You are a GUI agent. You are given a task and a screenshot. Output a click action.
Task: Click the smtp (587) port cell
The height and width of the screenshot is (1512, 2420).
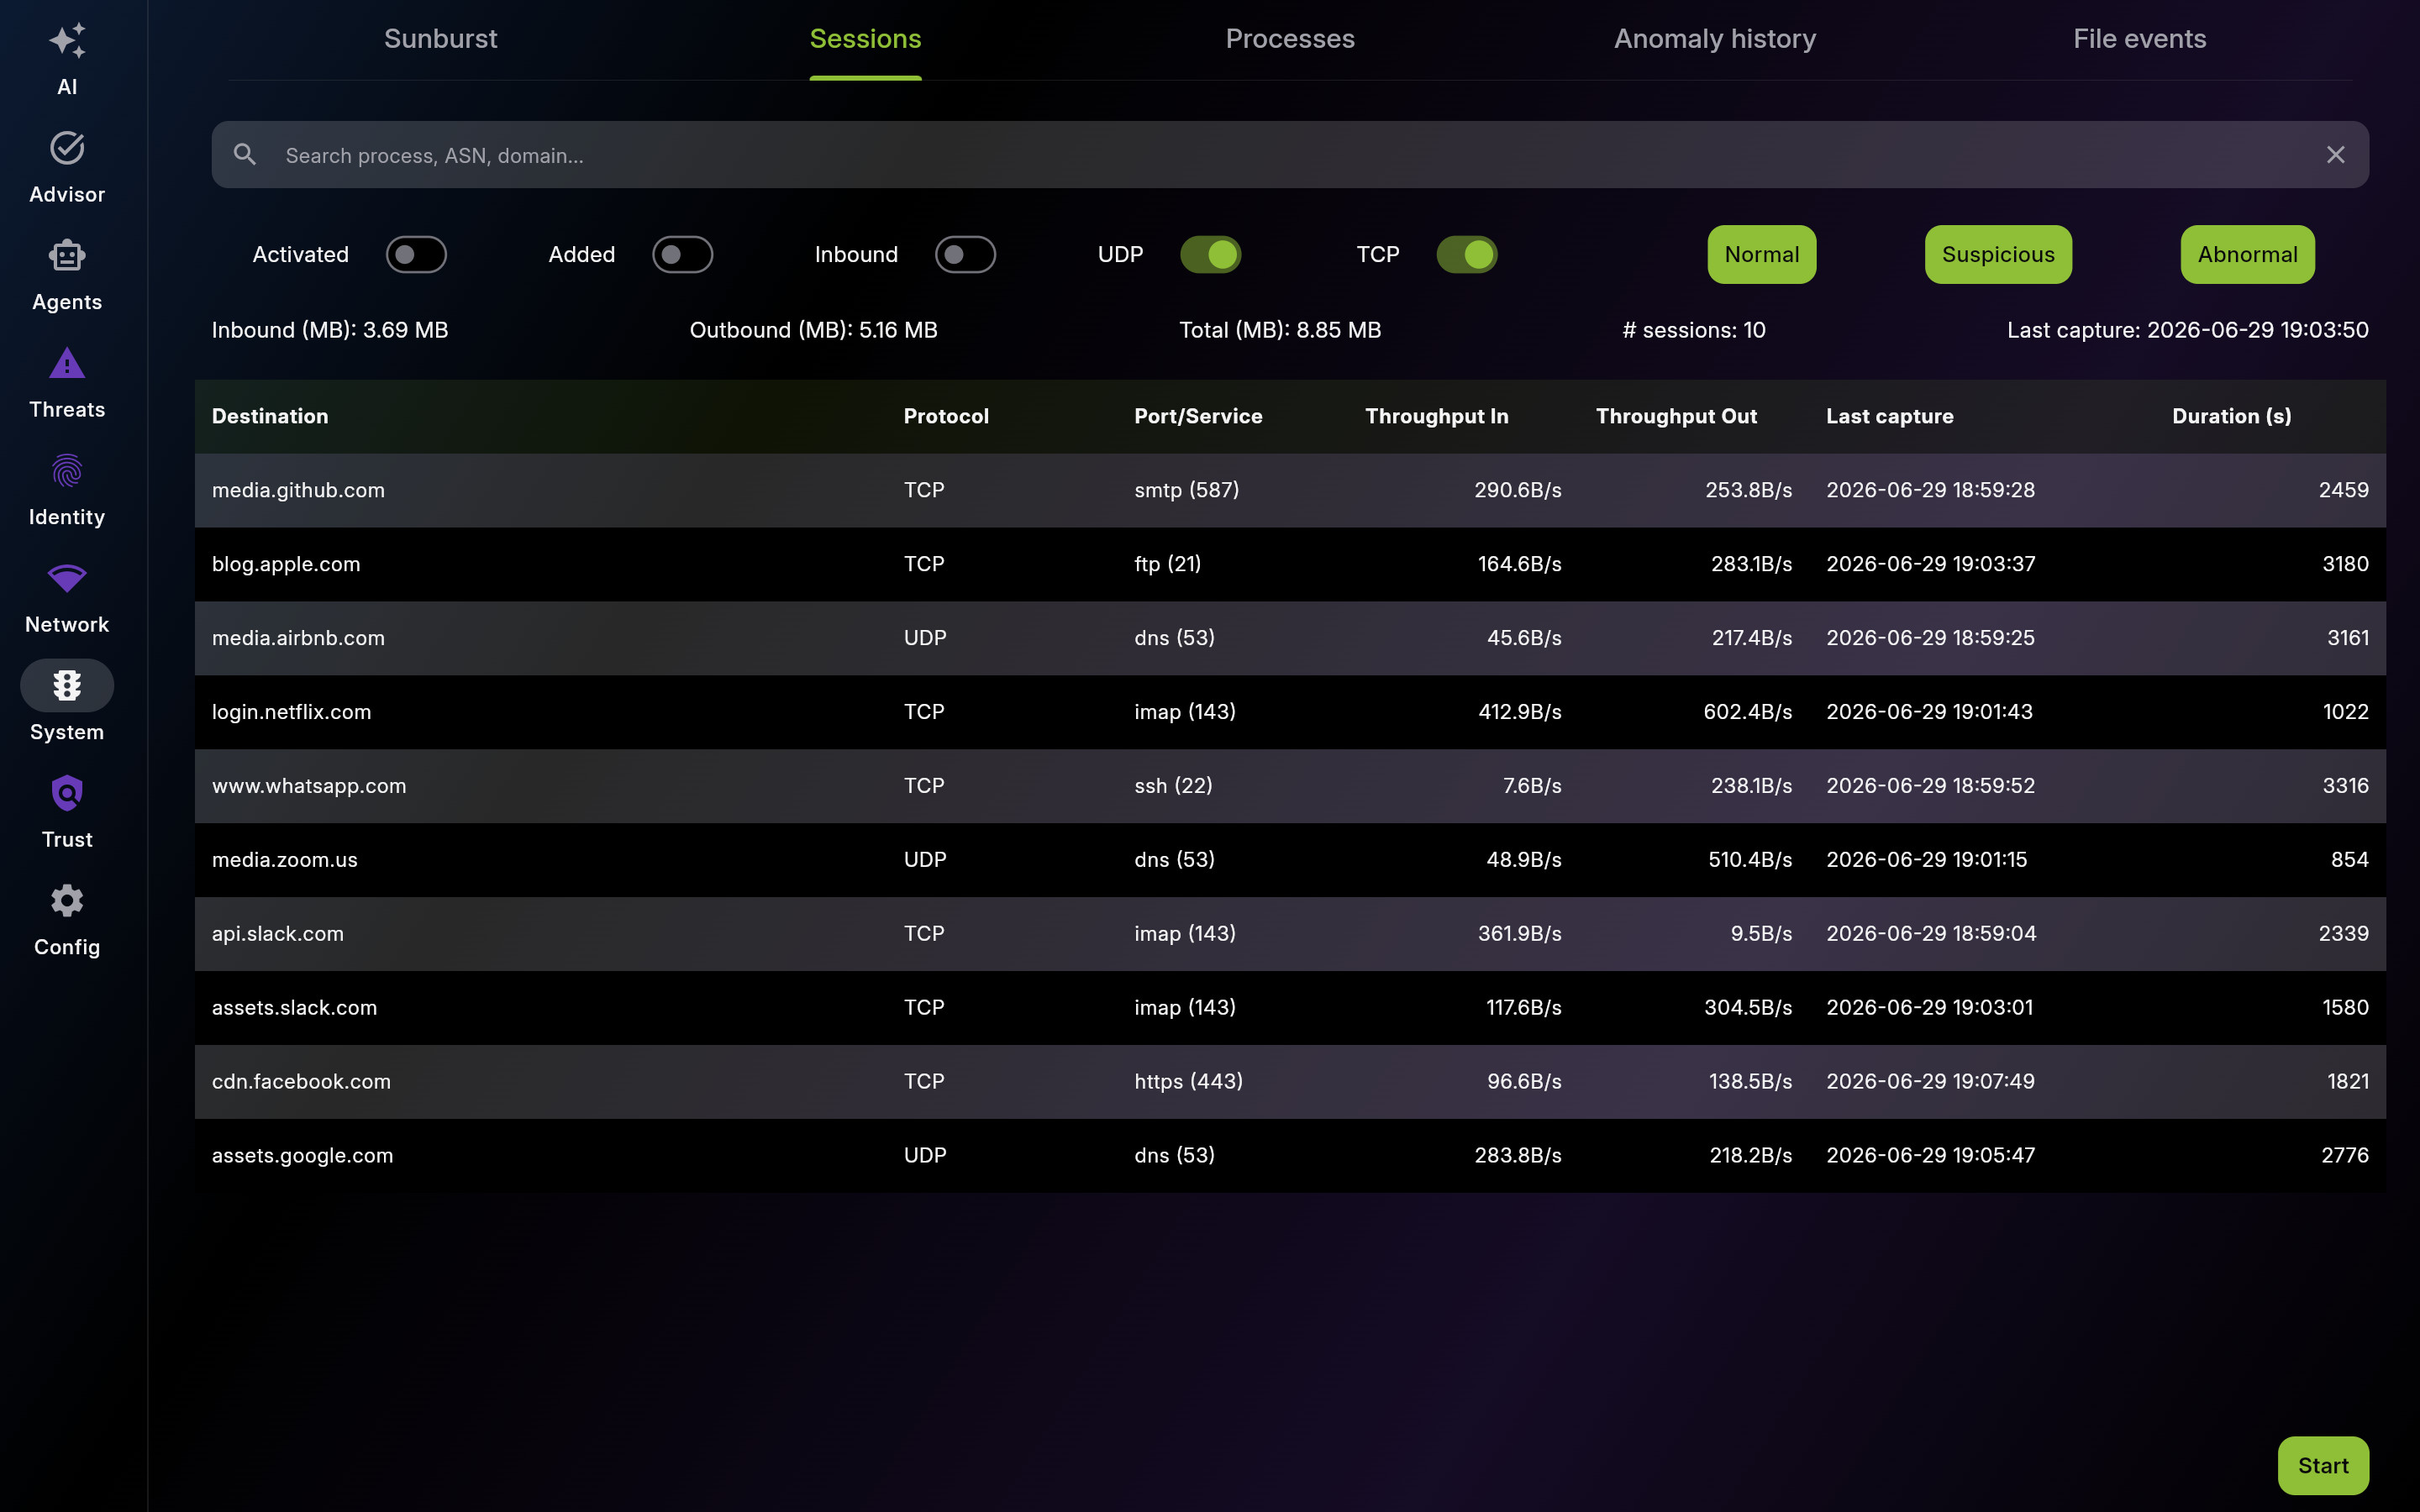coord(1186,490)
